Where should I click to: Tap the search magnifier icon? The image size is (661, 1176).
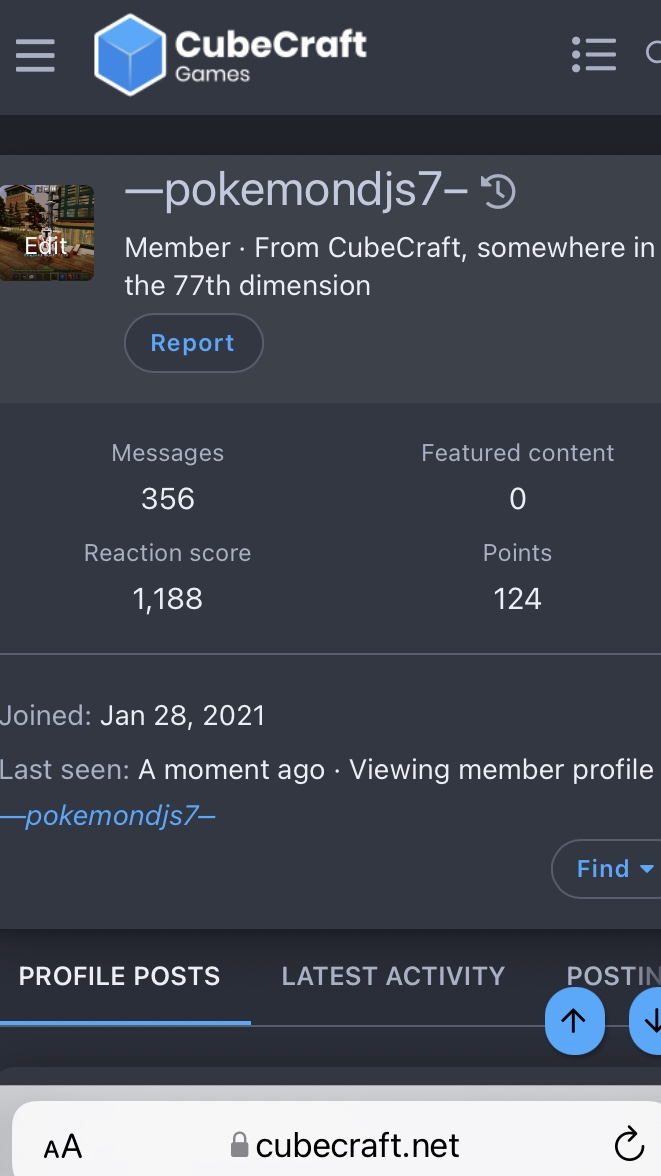653,54
